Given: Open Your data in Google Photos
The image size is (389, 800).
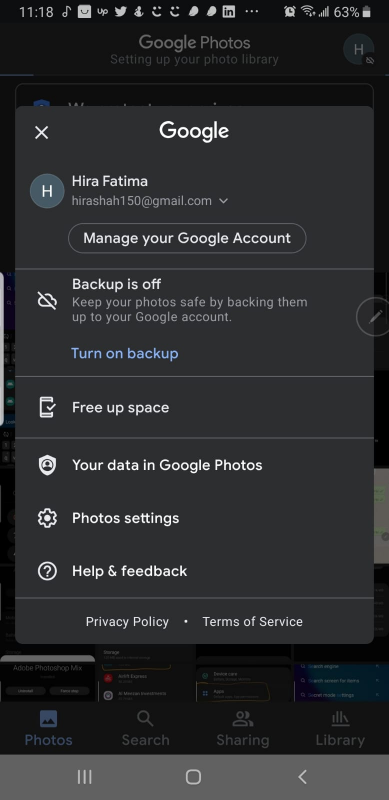Looking at the screenshot, I should tap(194, 465).
